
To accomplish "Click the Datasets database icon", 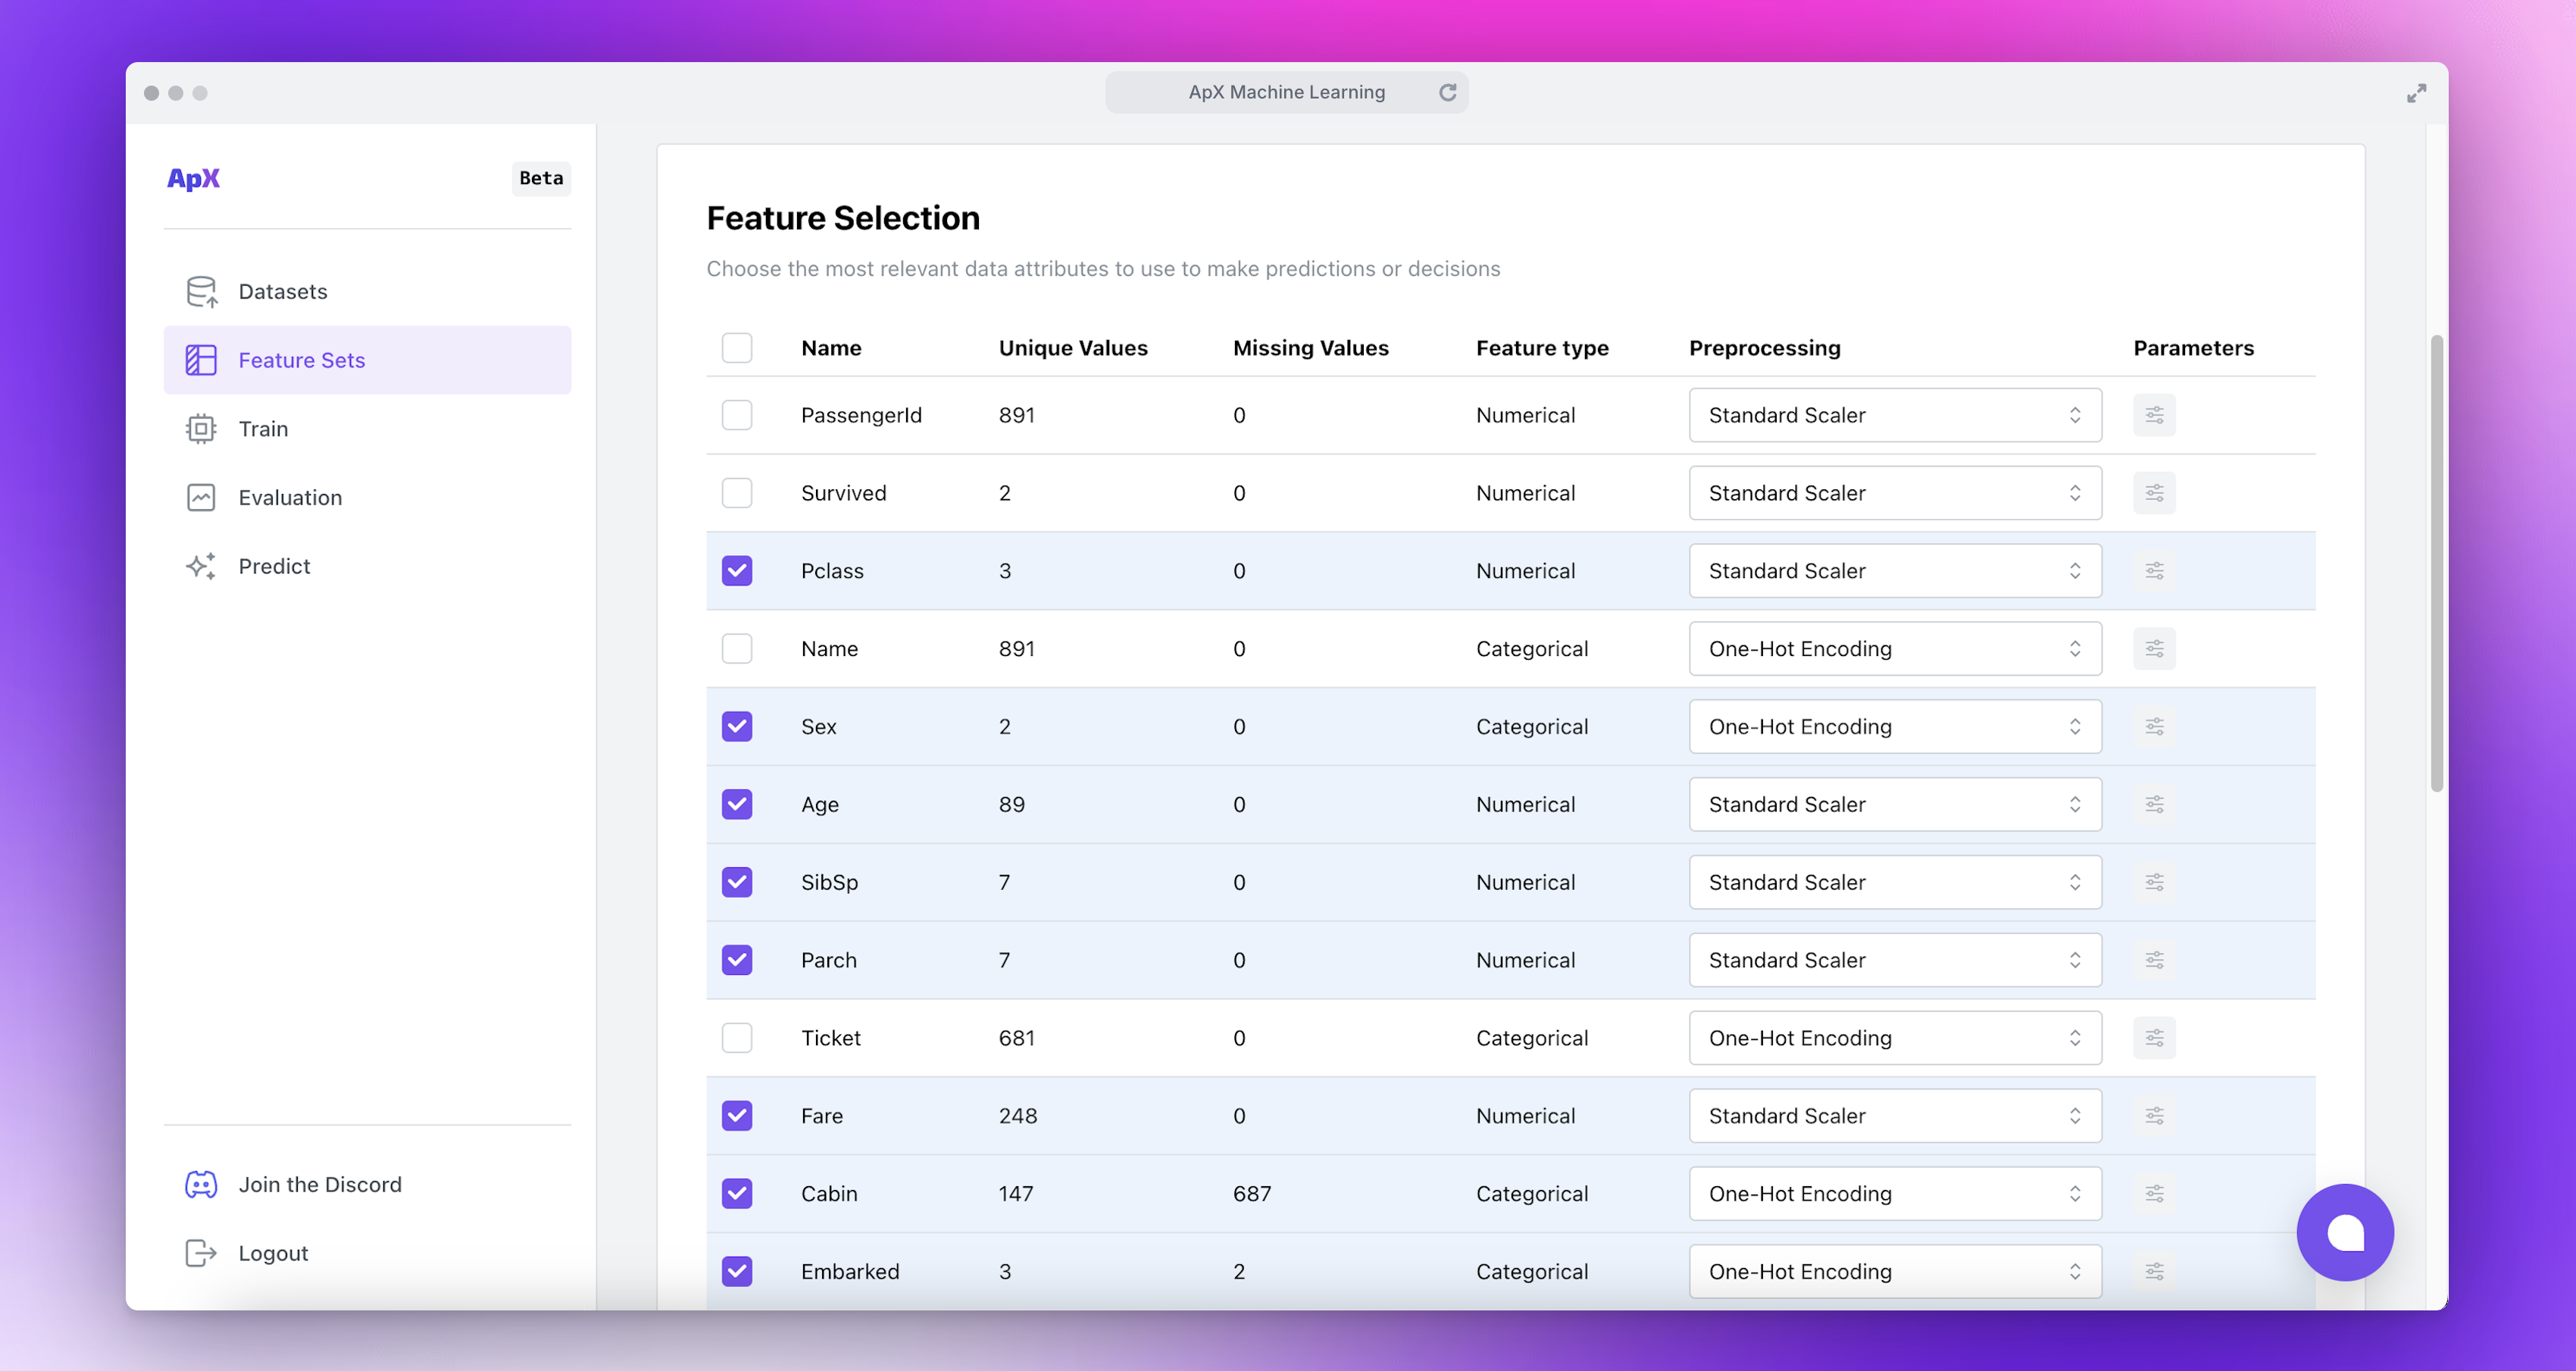I will click(x=201, y=291).
